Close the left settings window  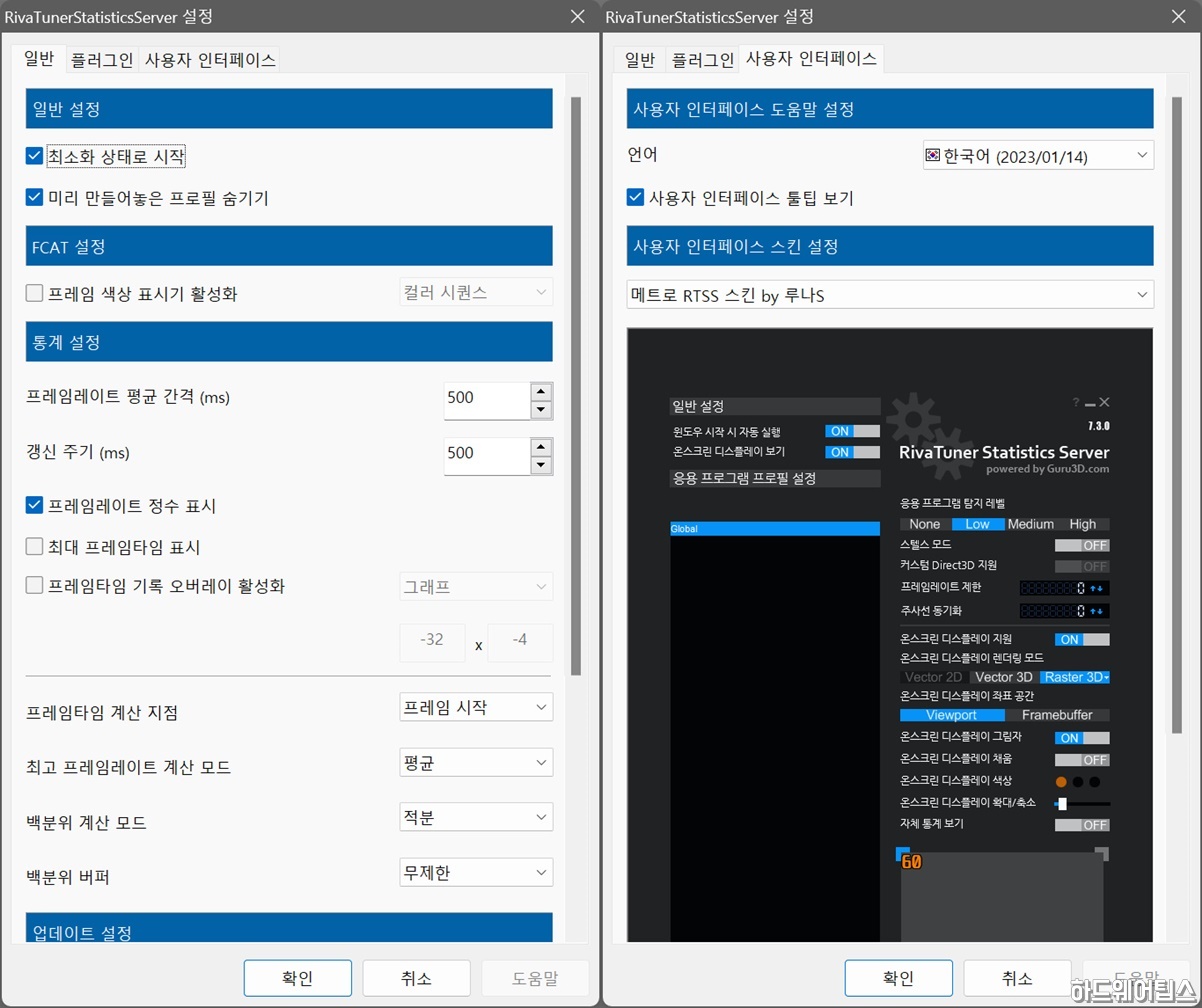click(x=577, y=16)
